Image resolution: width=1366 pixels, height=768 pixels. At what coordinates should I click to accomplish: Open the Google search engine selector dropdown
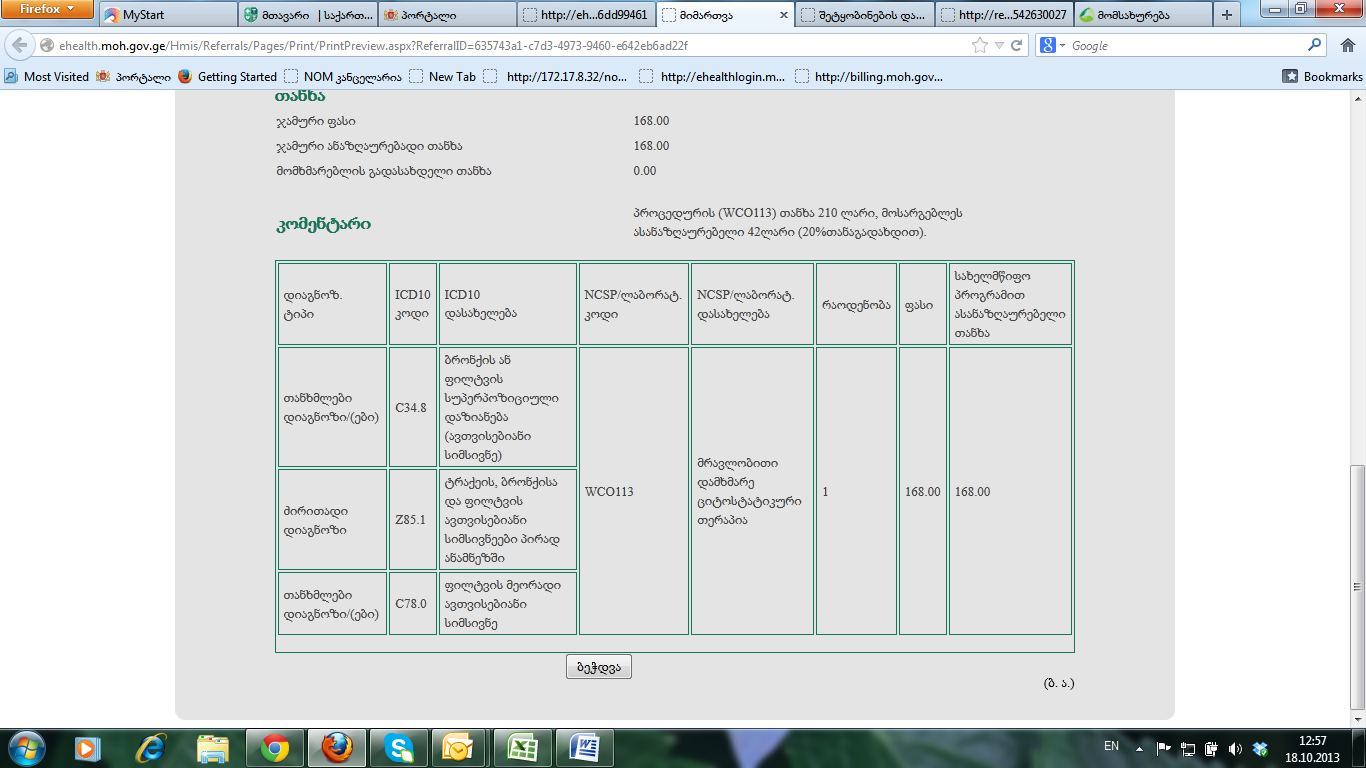point(1053,46)
